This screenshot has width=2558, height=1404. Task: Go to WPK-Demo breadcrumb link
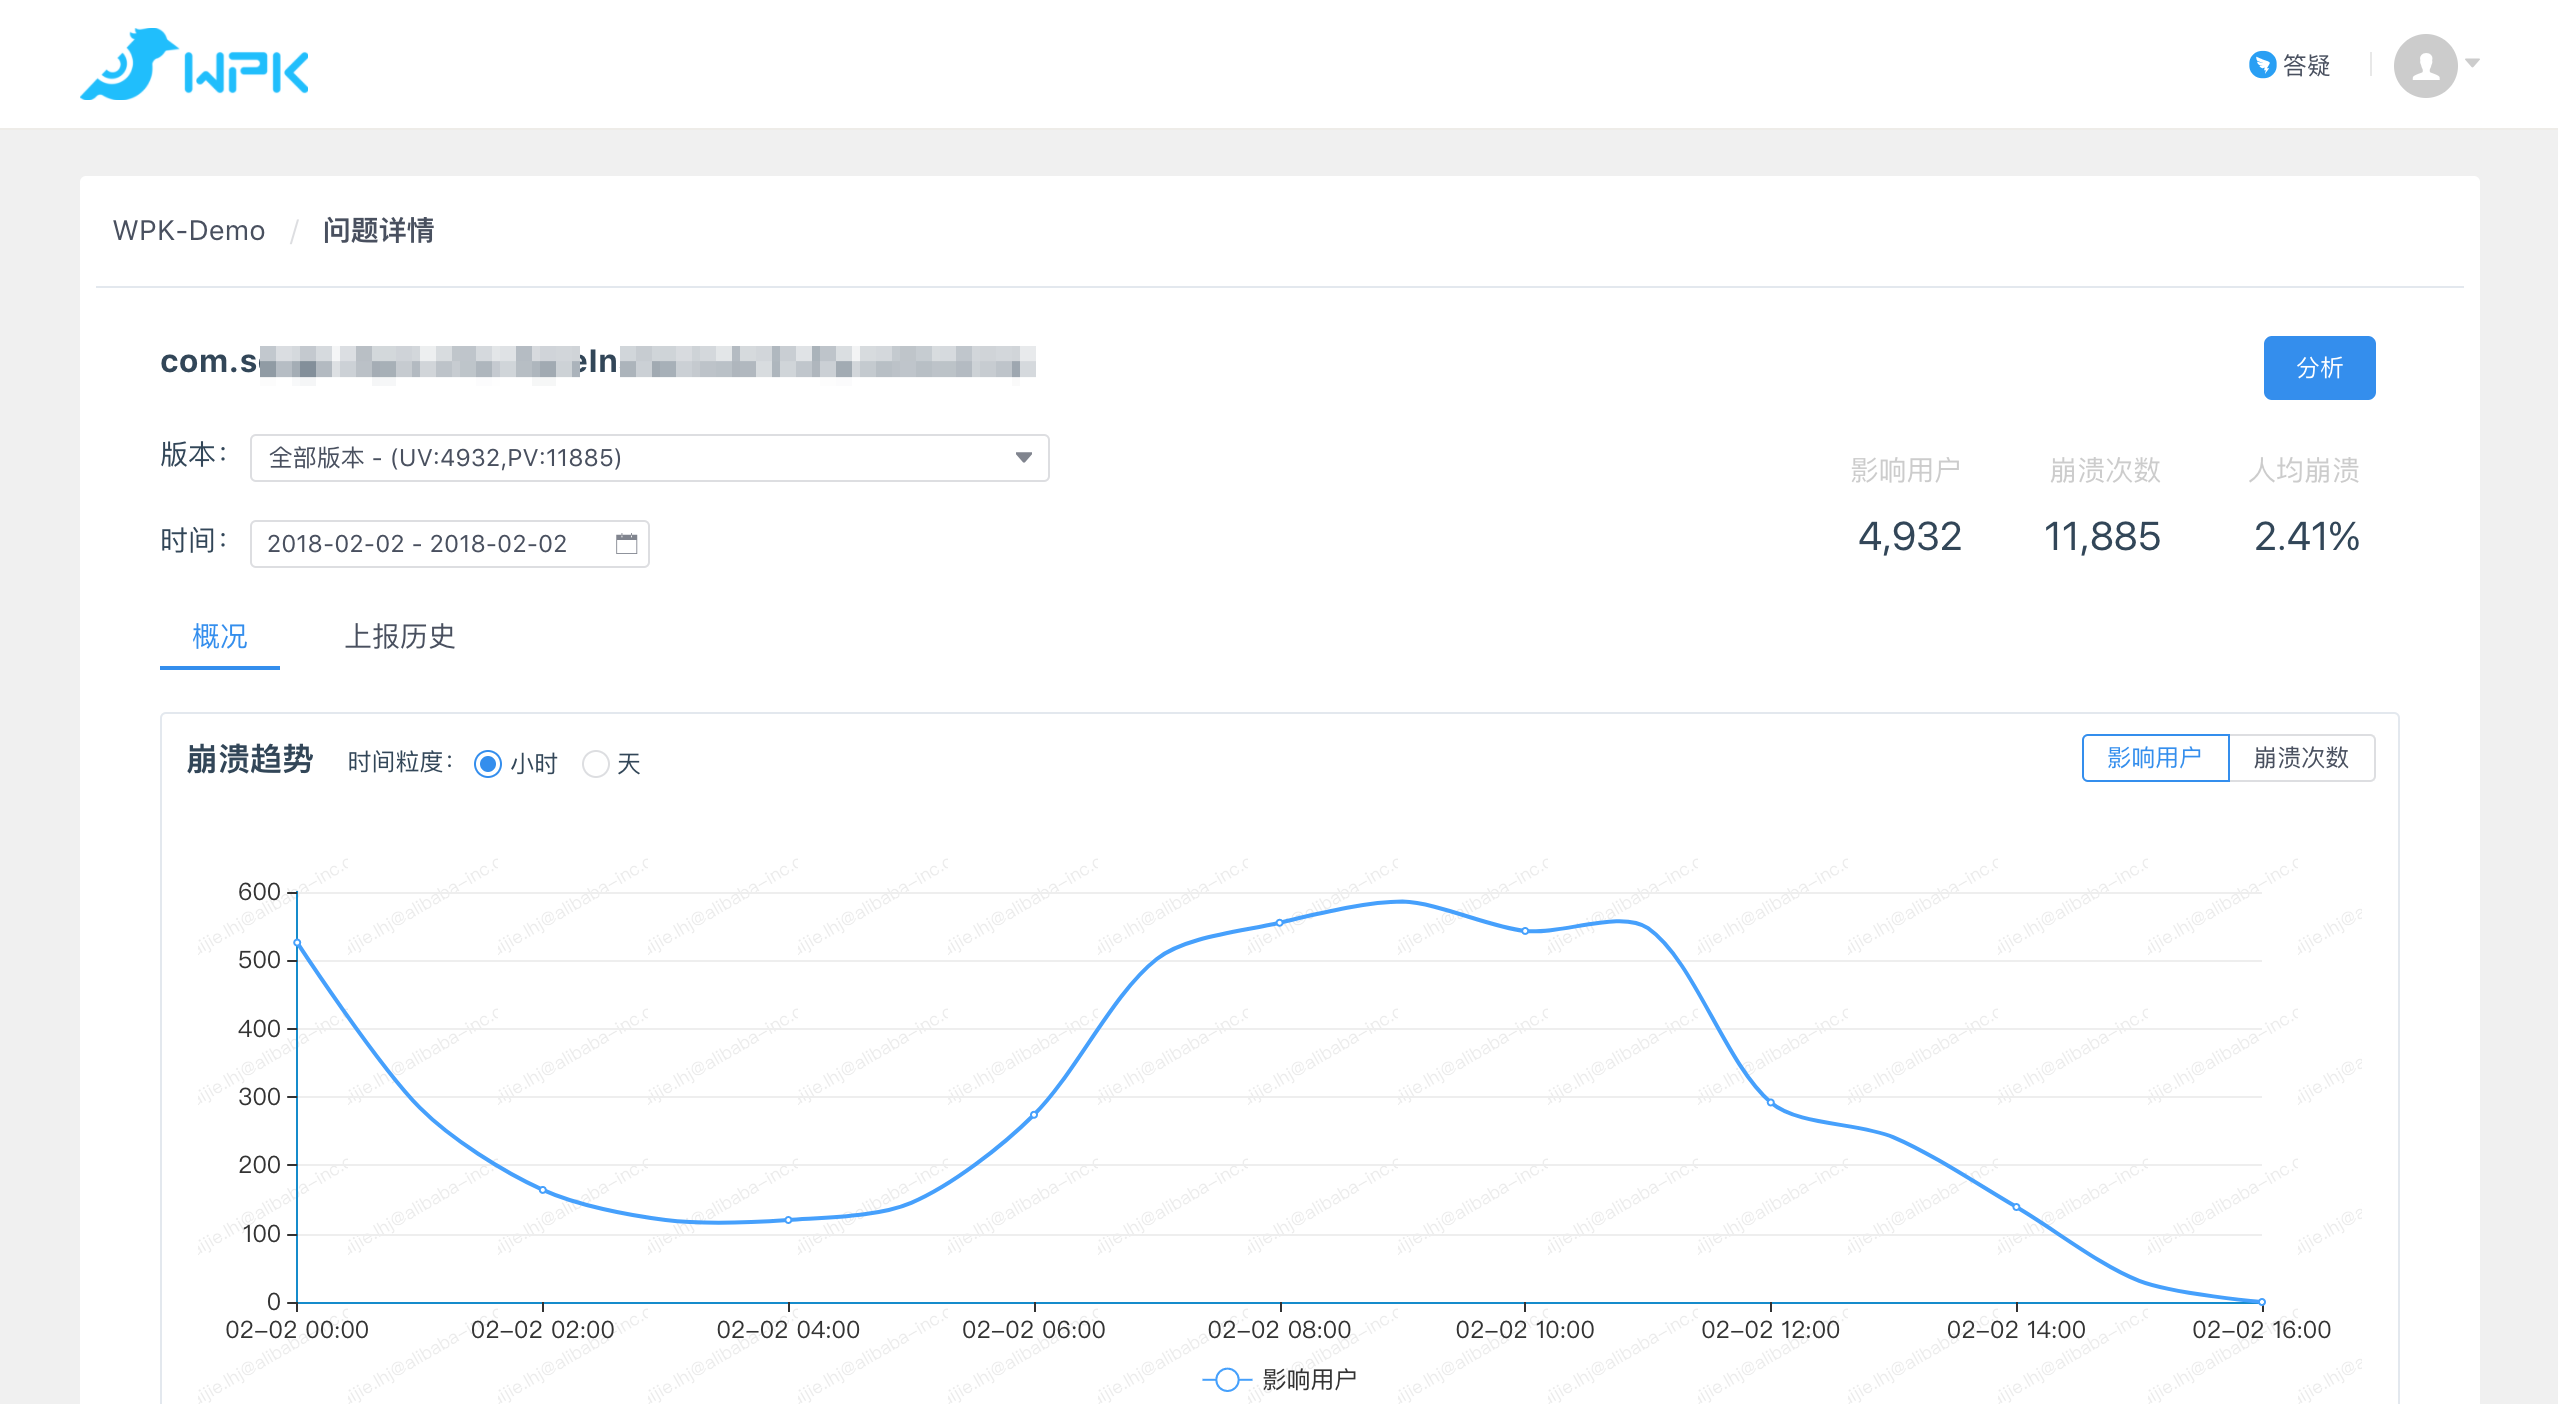coord(189,231)
